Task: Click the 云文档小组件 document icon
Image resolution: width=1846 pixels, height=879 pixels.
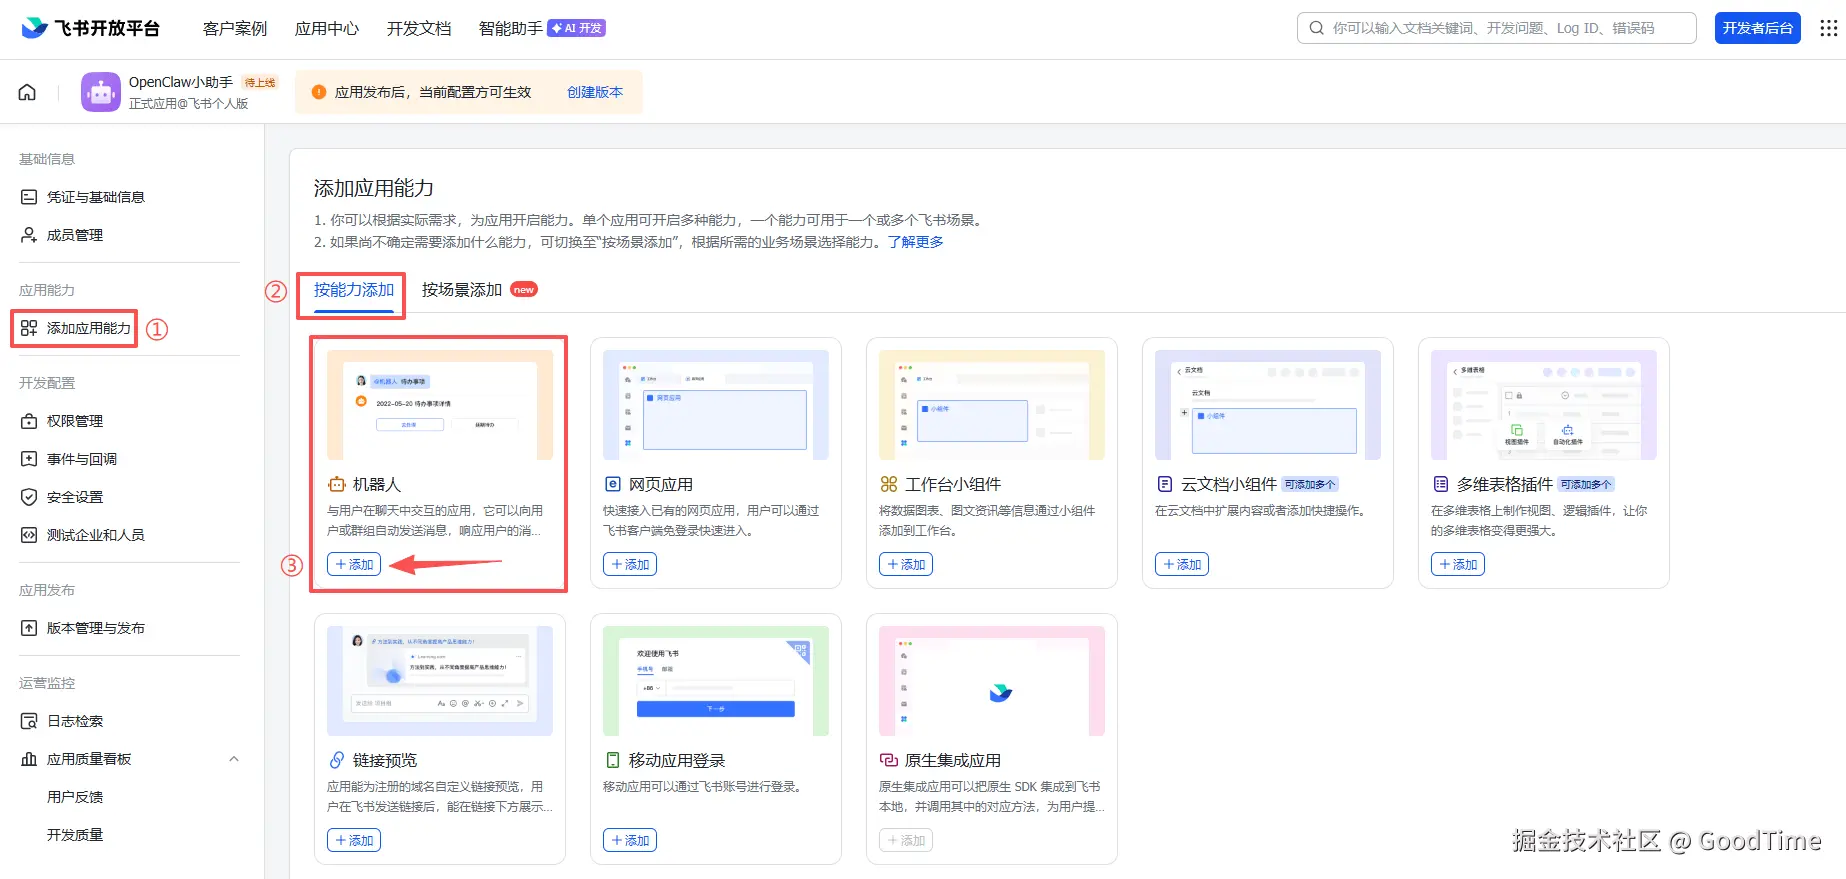Action: pos(1164,484)
